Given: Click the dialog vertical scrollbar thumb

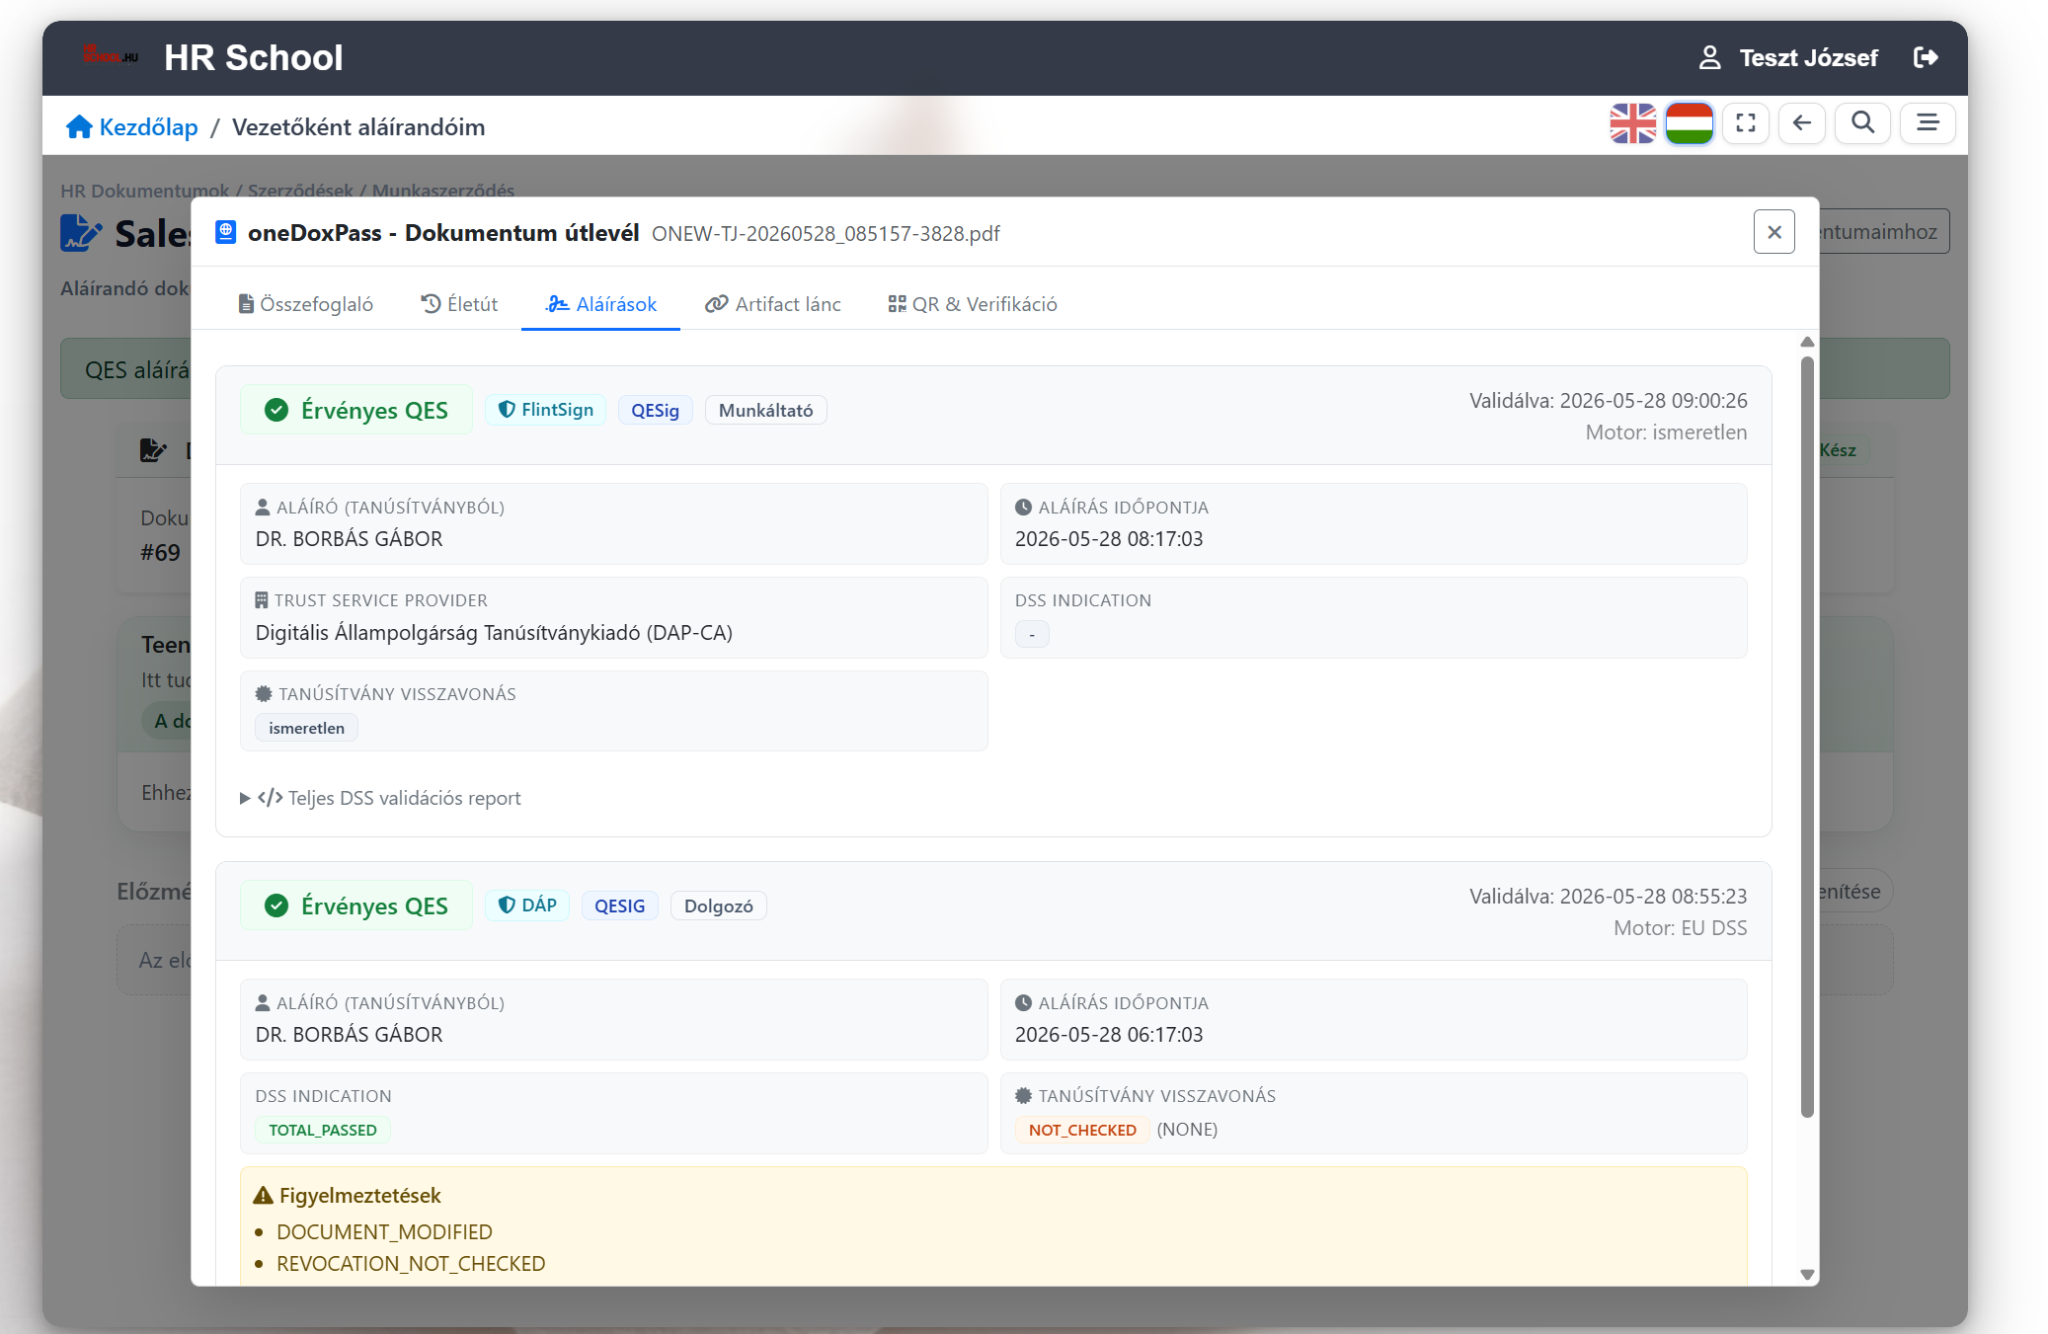Looking at the screenshot, I should coord(1807,736).
